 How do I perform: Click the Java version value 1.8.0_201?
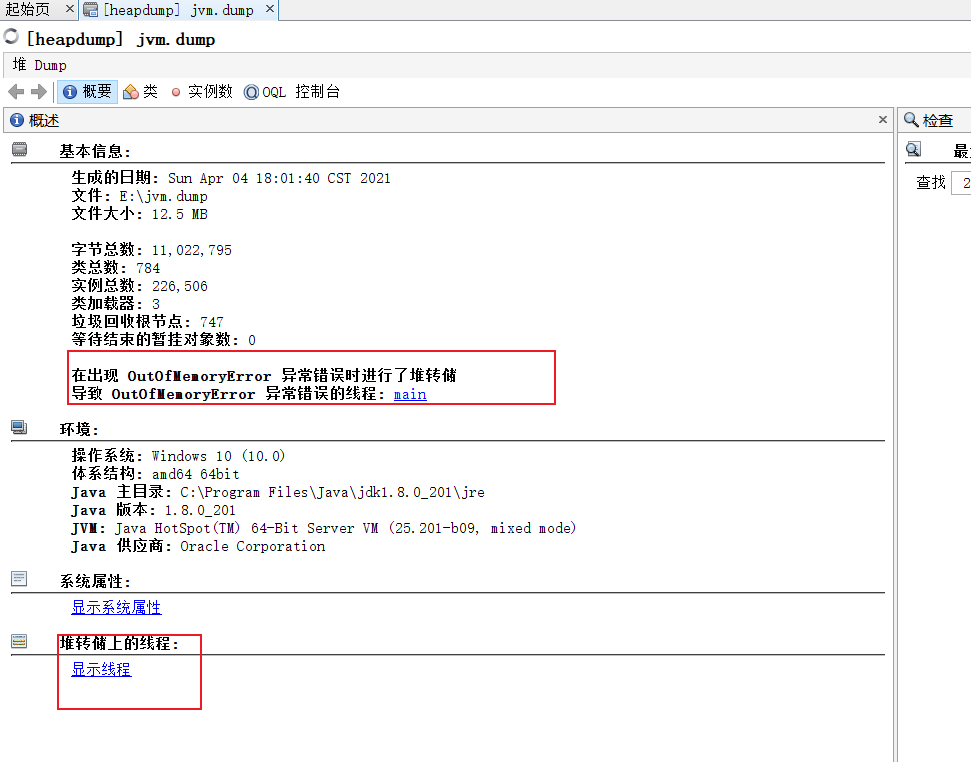pos(200,510)
